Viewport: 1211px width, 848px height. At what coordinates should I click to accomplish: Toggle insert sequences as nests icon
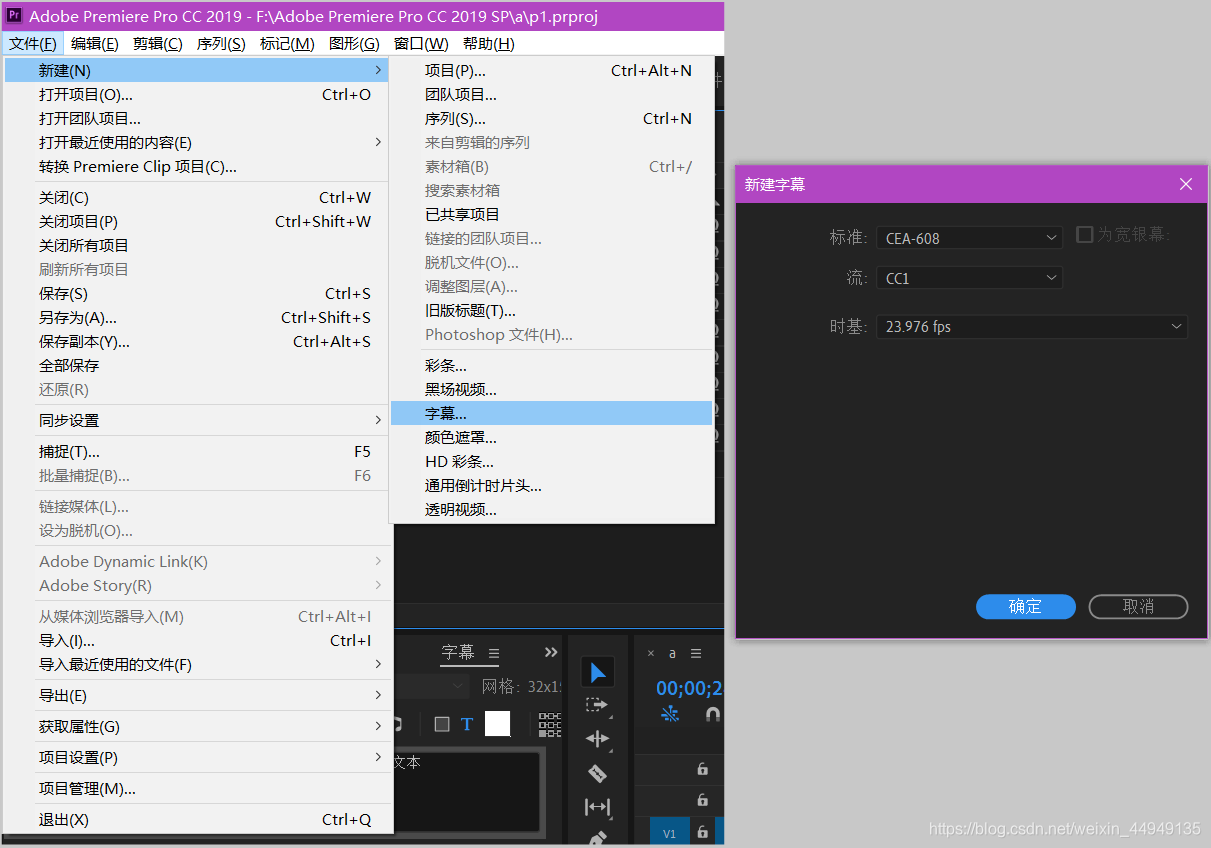[x=670, y=714]
